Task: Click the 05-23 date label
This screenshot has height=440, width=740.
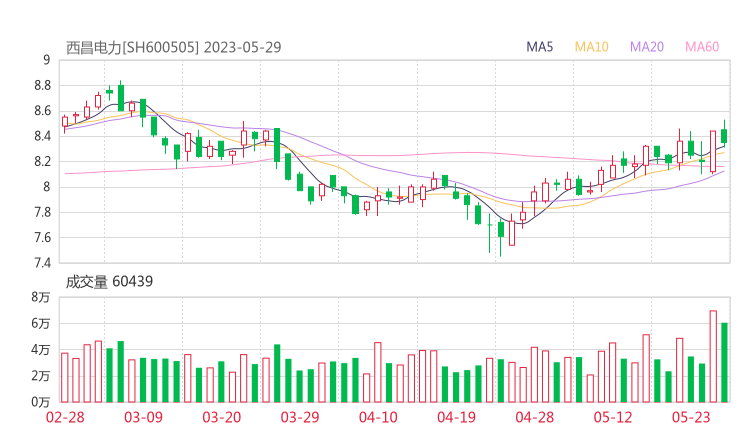Action: [691, 417]
